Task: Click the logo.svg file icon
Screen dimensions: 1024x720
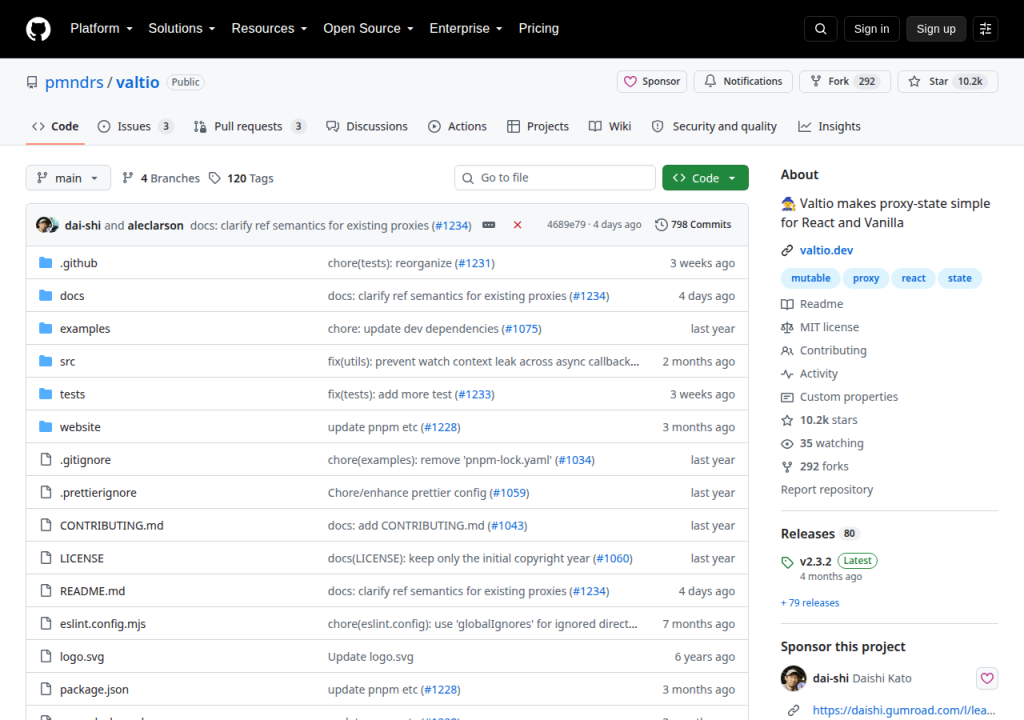Action: coord(45,656)
